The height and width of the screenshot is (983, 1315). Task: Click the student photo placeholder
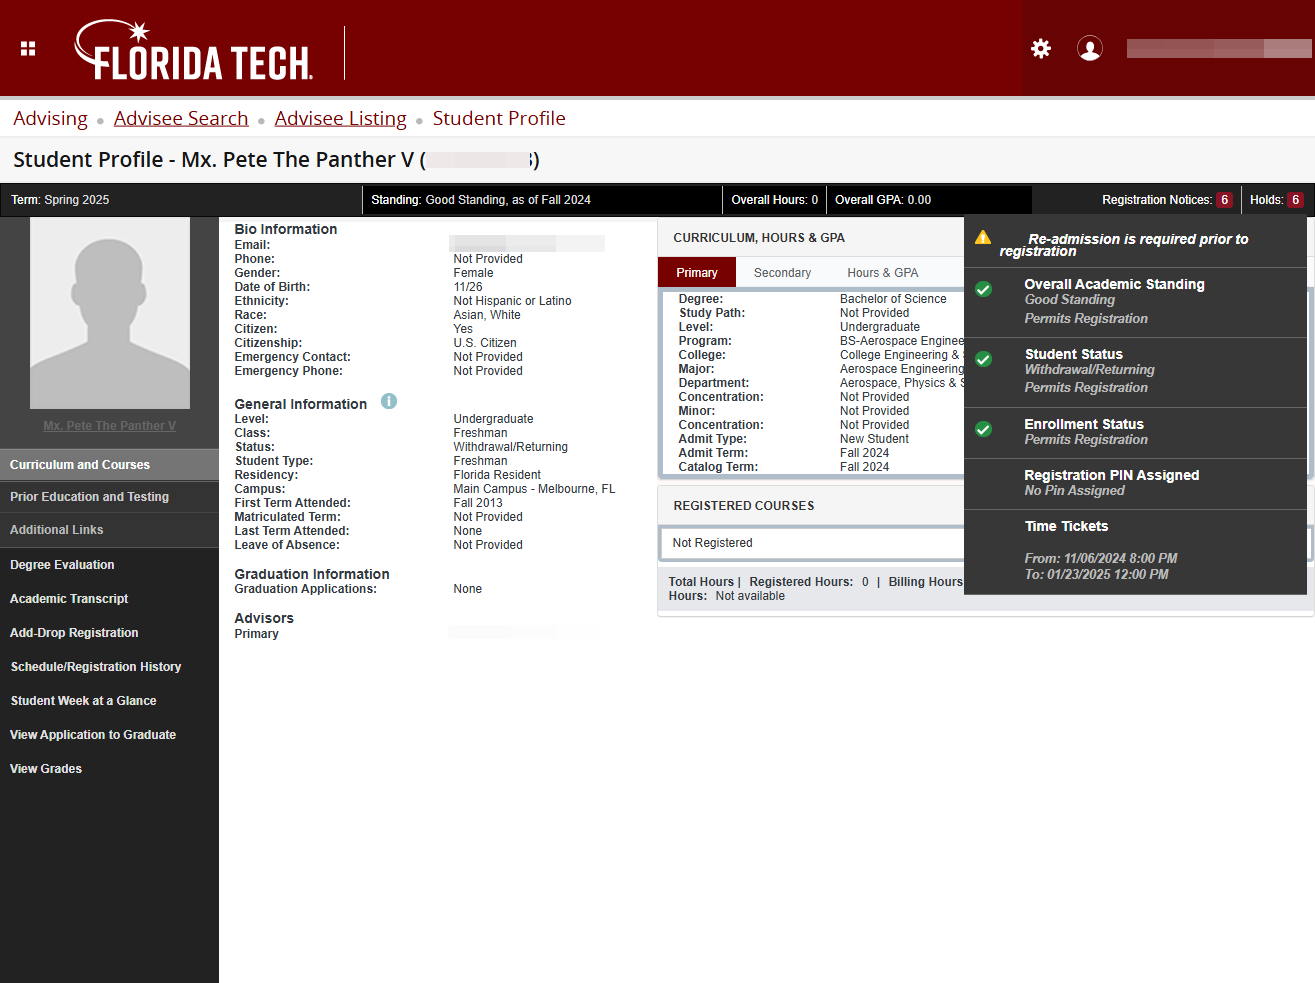click(110, 313)
